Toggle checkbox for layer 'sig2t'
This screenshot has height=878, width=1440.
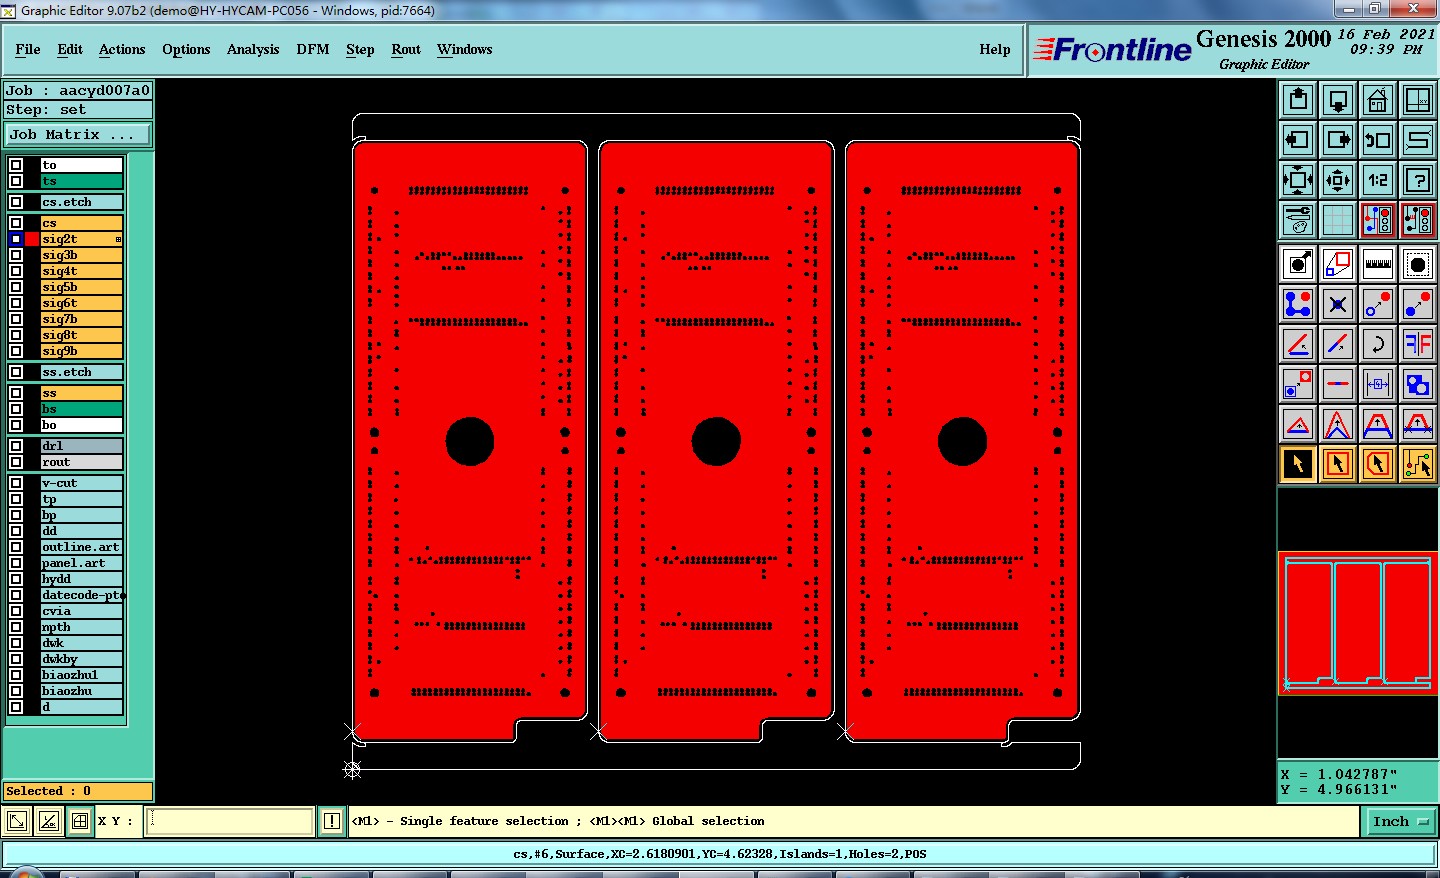16,239
